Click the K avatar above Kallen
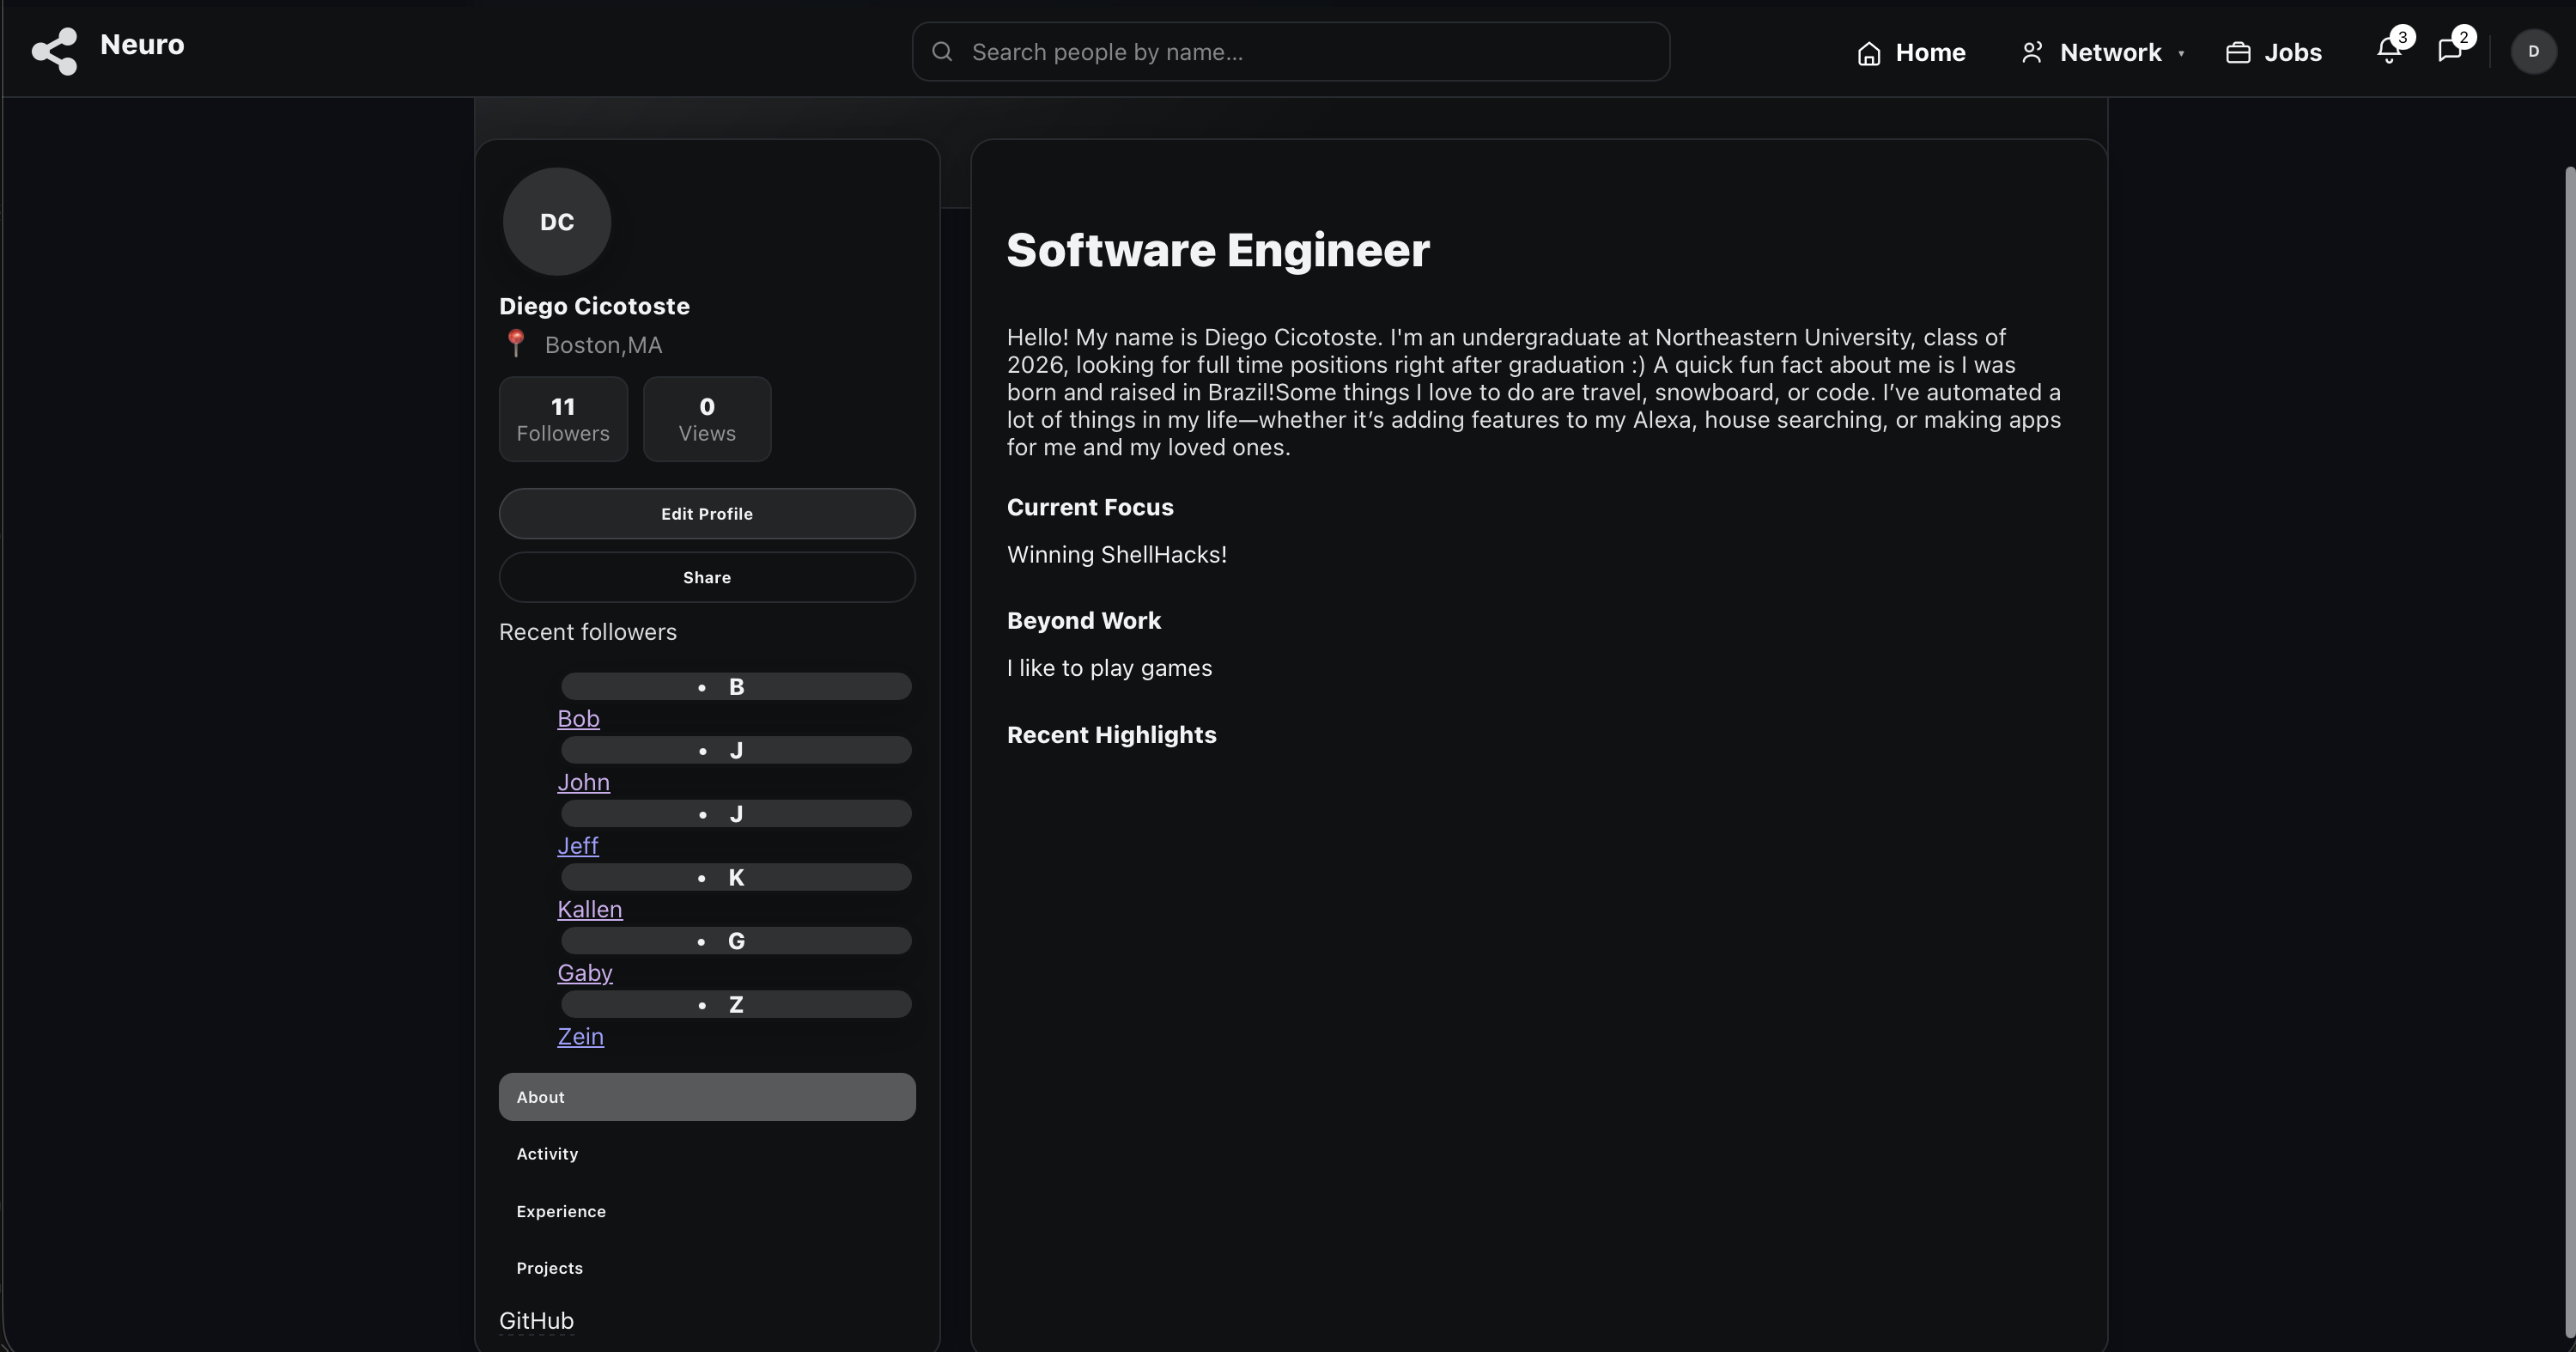 tap(736, 878)
